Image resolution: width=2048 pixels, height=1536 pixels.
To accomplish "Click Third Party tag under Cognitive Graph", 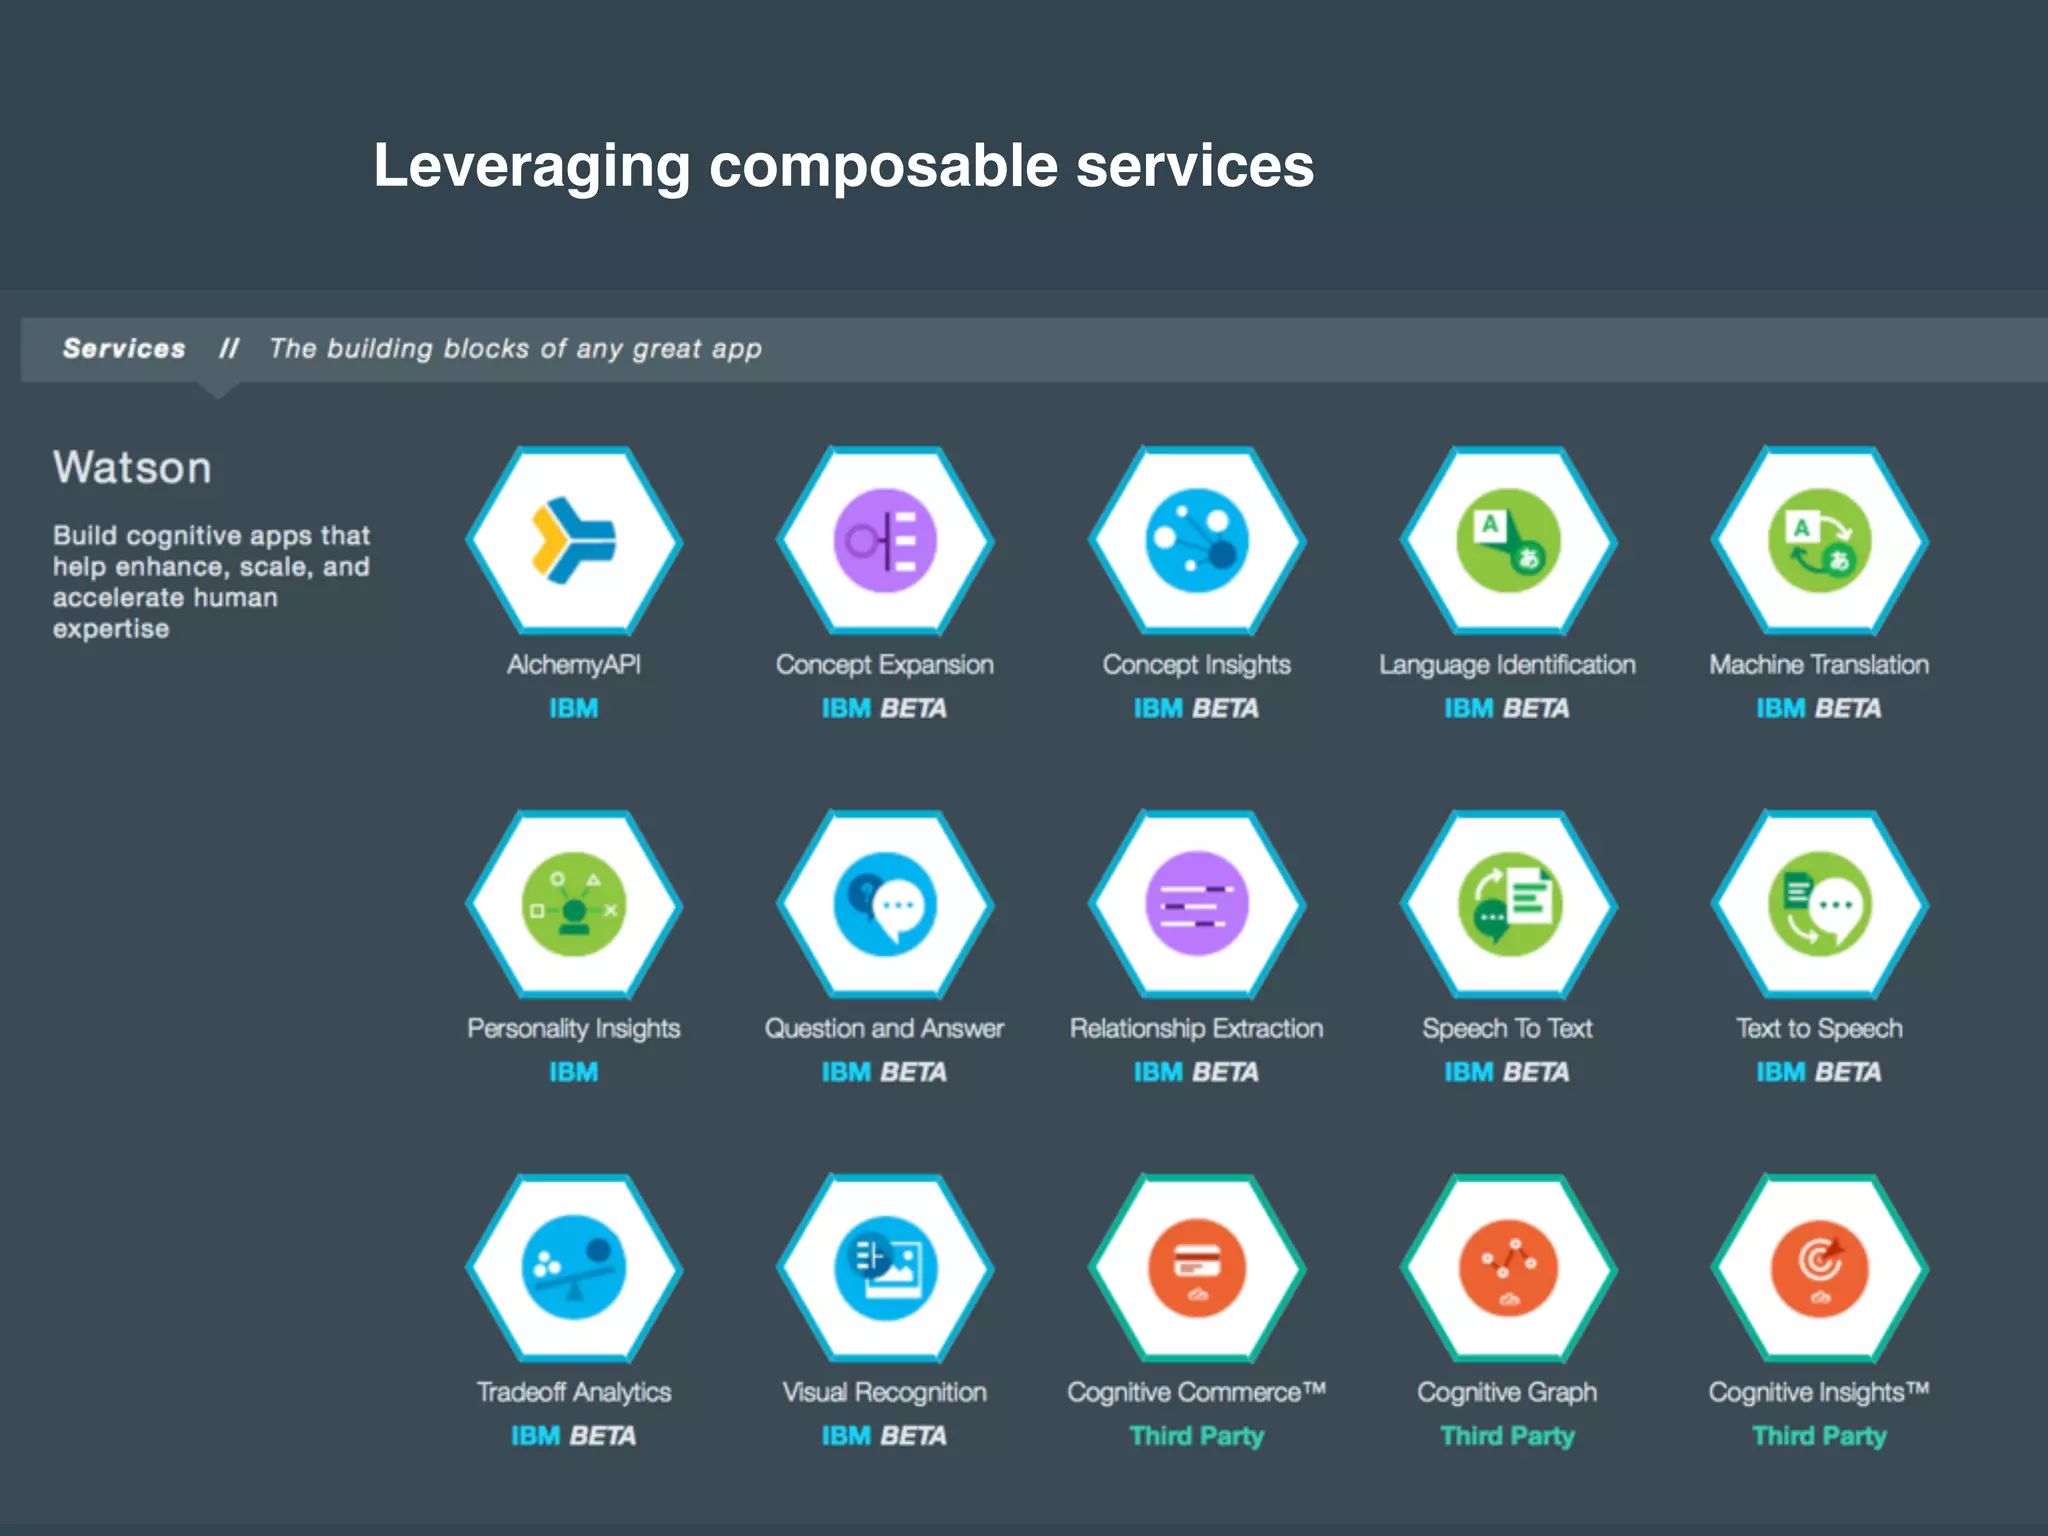I will pyautogui.click(x=1508, y=1437).
